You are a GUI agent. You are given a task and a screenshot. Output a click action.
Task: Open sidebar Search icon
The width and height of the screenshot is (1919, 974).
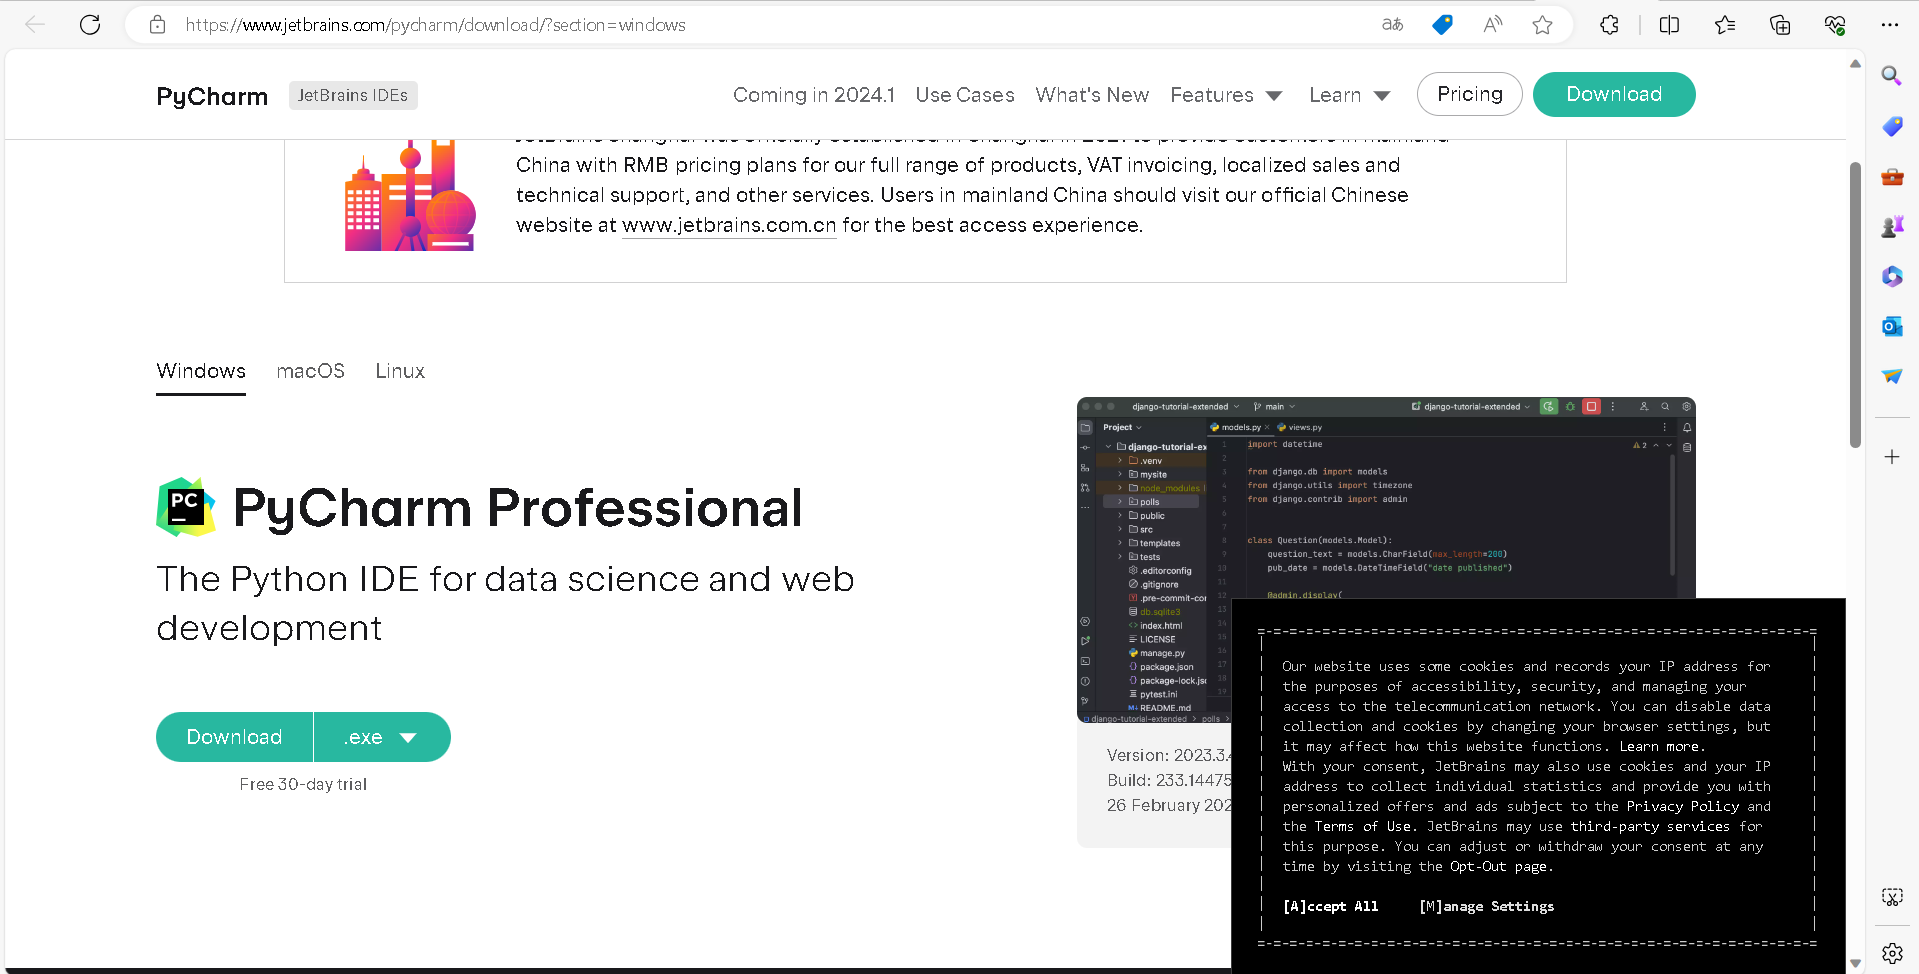(1892, 76)
